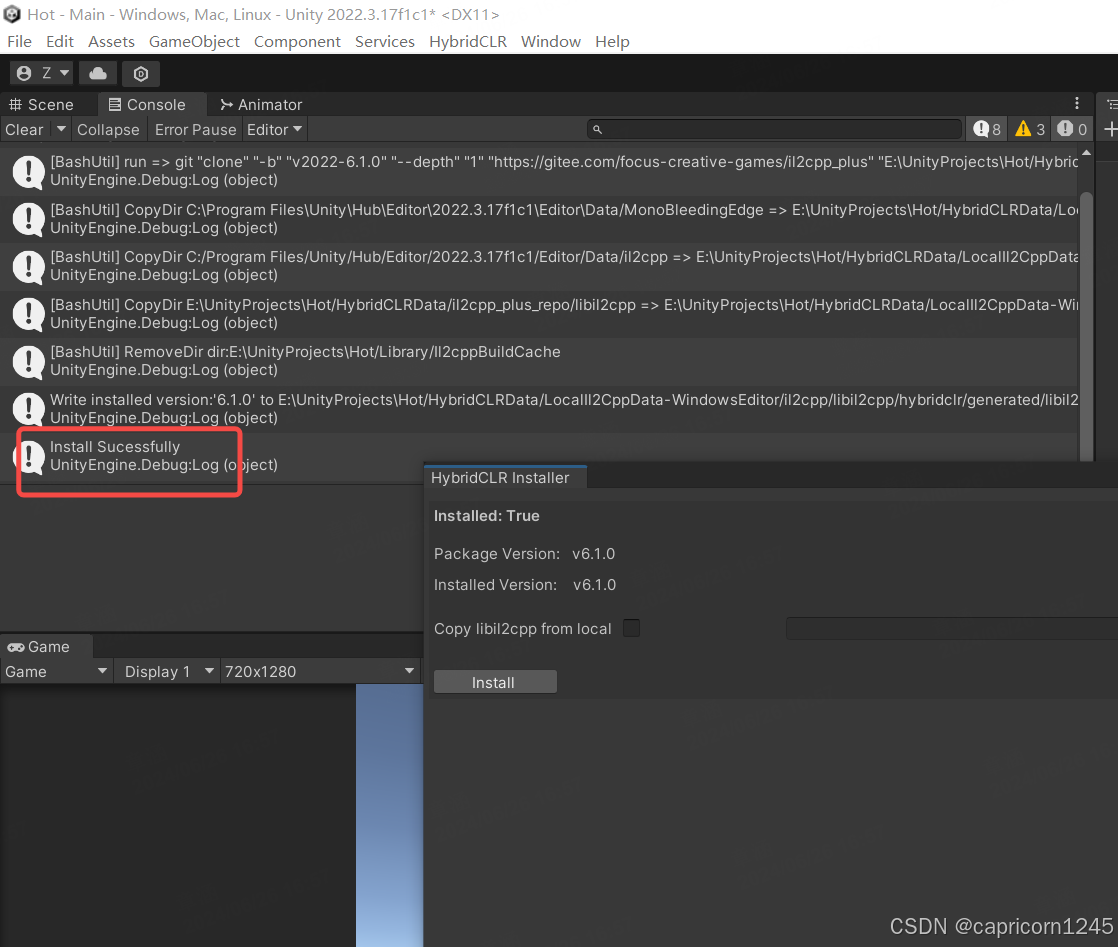Switch to the Scene tab
The width and height of the screenshot is (1118, 947).
pyautogui.click(x=41, y=105)
